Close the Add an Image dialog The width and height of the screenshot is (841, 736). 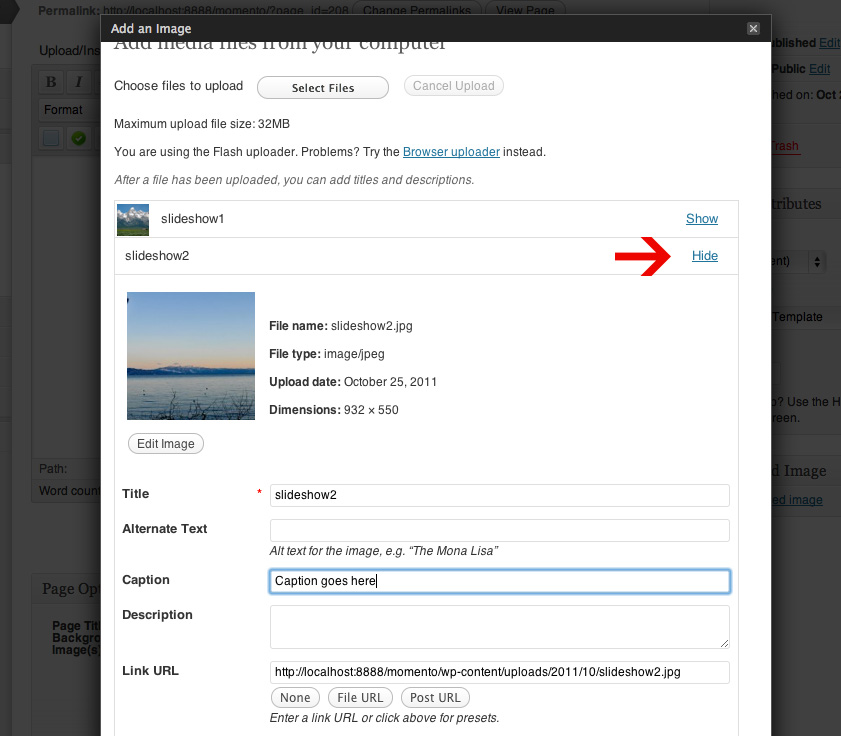point(753,29)
